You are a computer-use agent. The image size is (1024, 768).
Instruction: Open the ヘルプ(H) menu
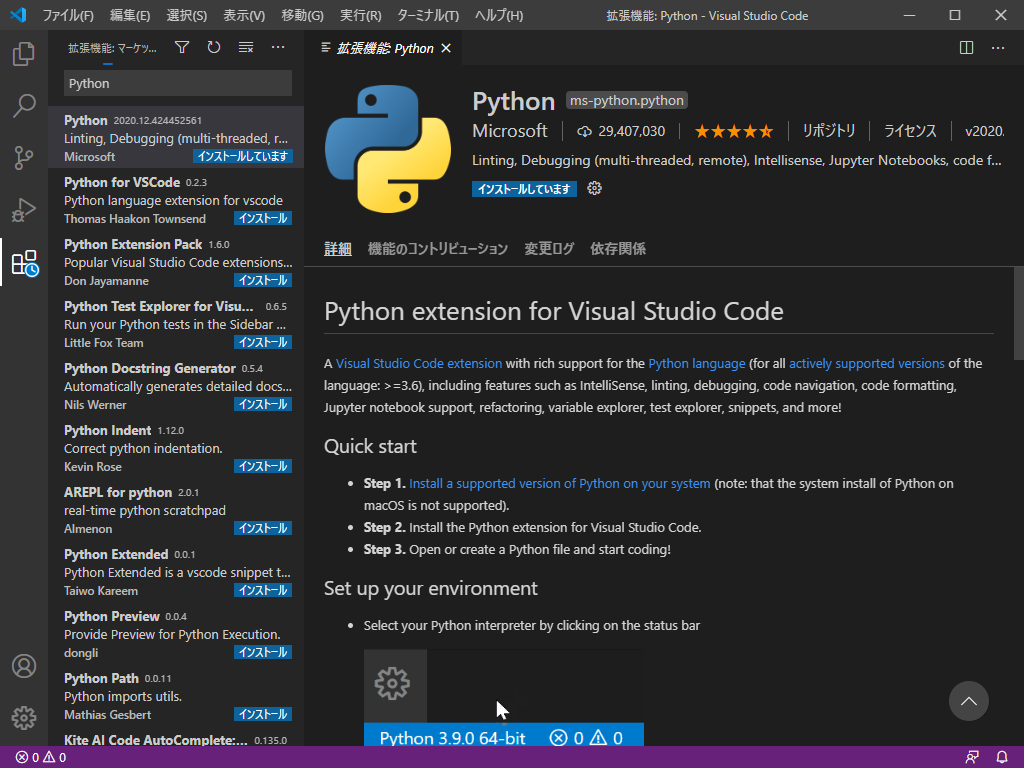tap(499, 15)
